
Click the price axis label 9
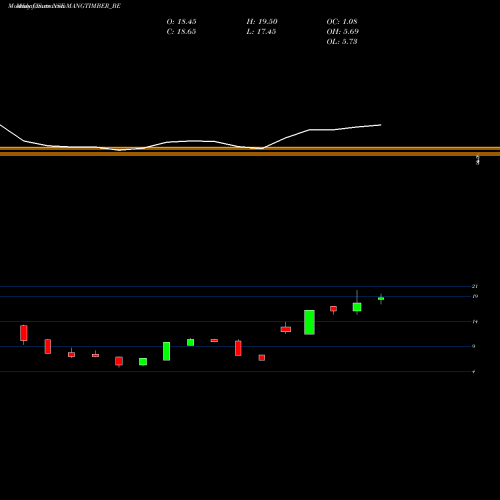(x=474, y=346)
